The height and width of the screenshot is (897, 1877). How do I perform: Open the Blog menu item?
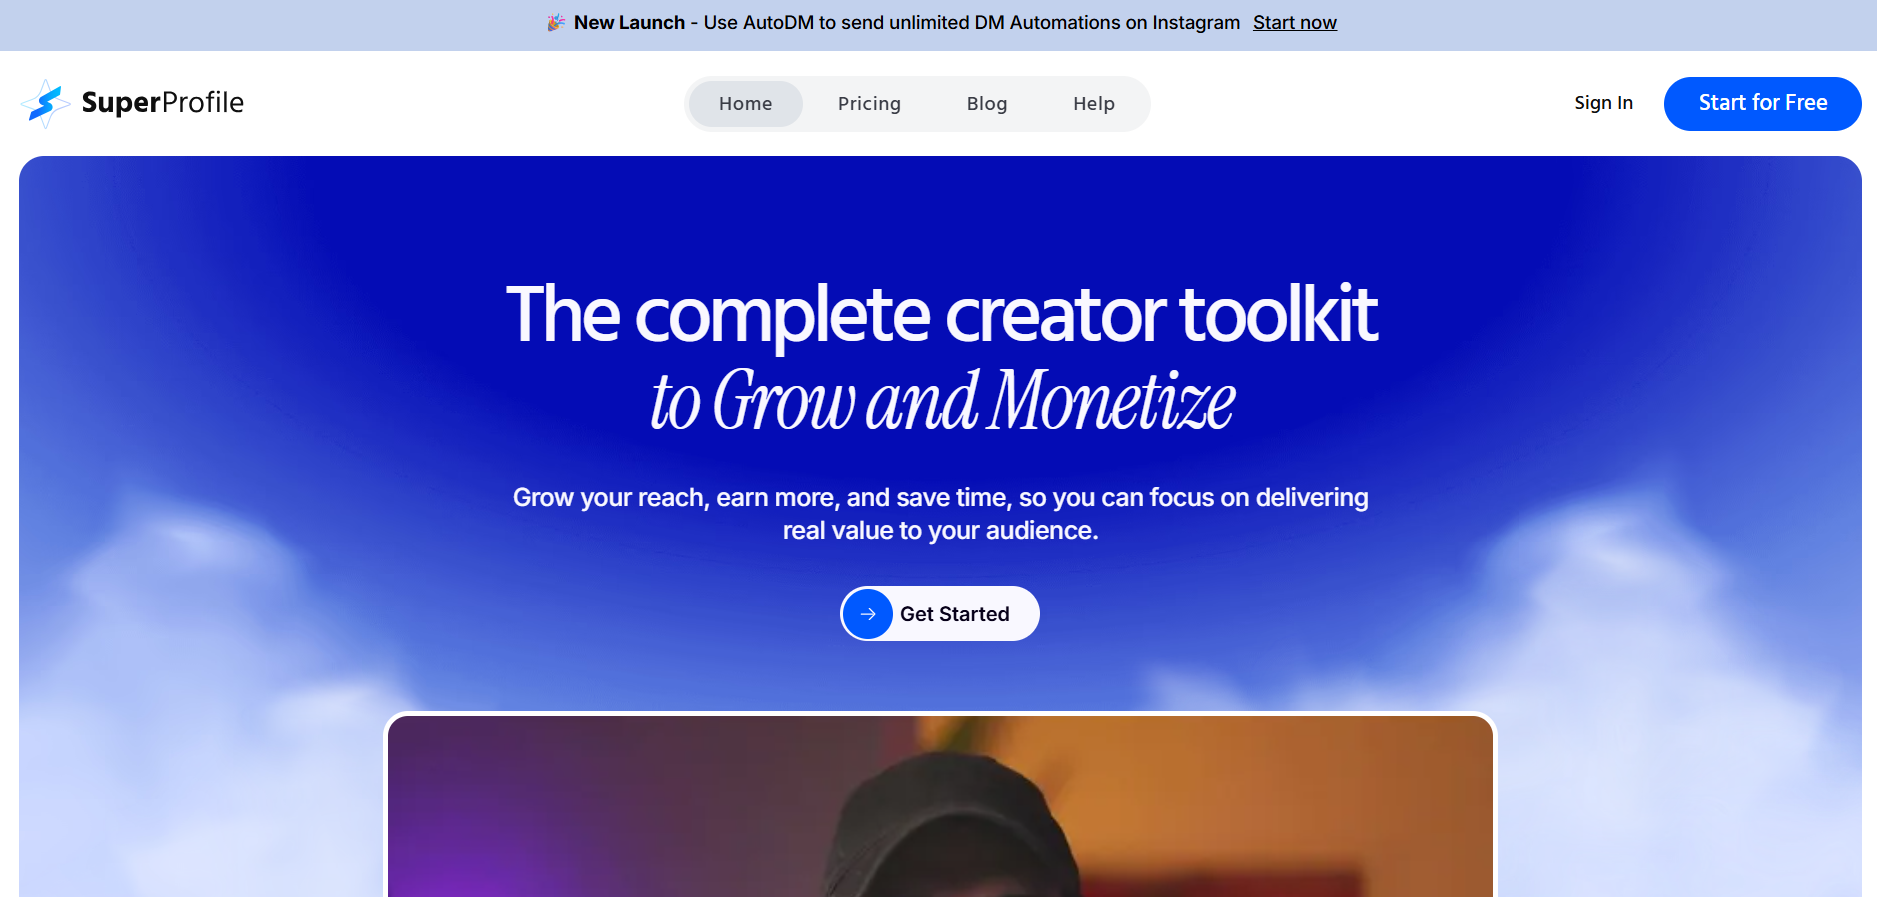click(x=987, y=104)
